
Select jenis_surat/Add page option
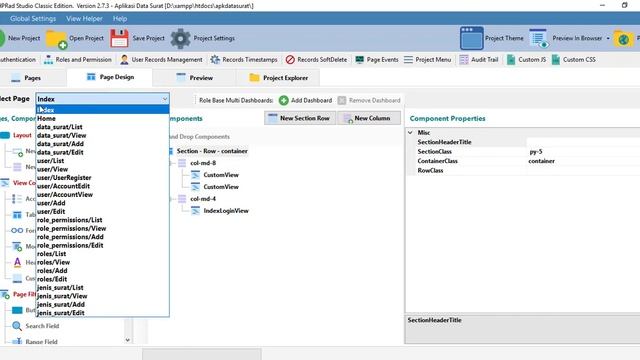tap(102, 304)
